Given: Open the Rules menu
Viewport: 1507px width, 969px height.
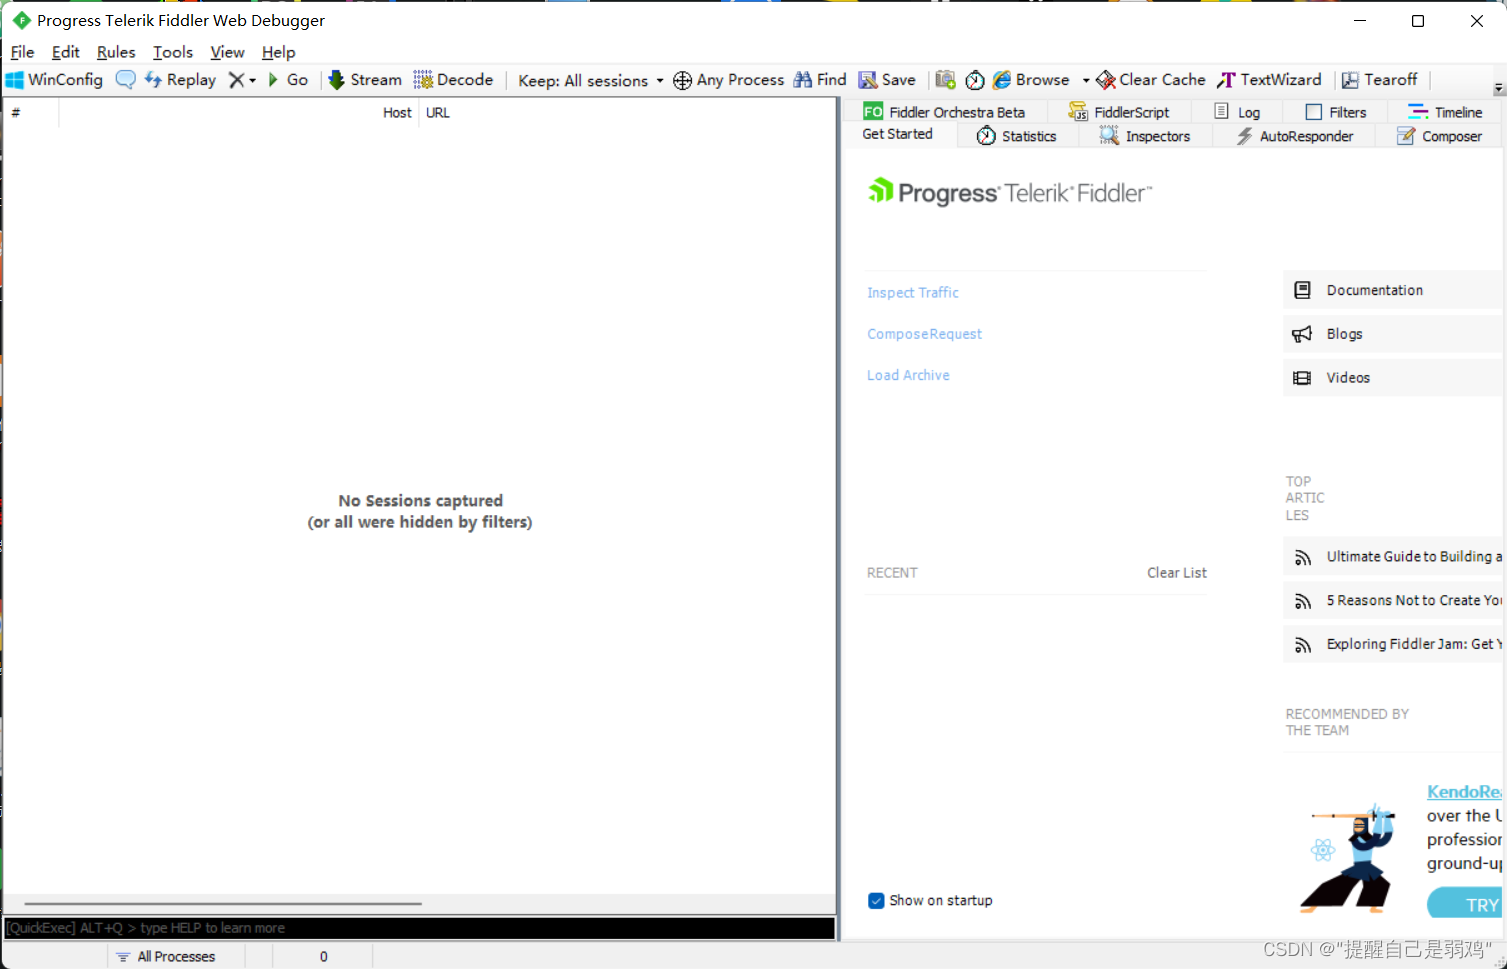Looking at the screenshot, I should pos(116,52).
